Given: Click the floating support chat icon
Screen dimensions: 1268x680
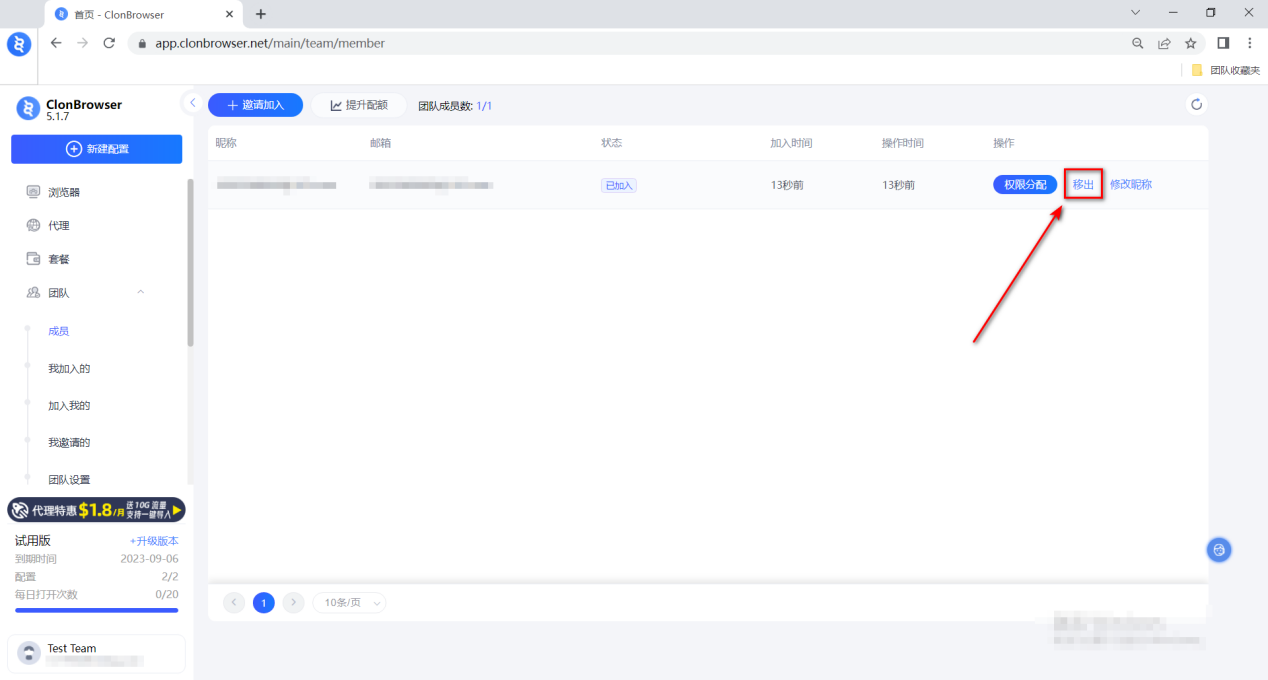Looking at the screenshot, I should 1218,549.
